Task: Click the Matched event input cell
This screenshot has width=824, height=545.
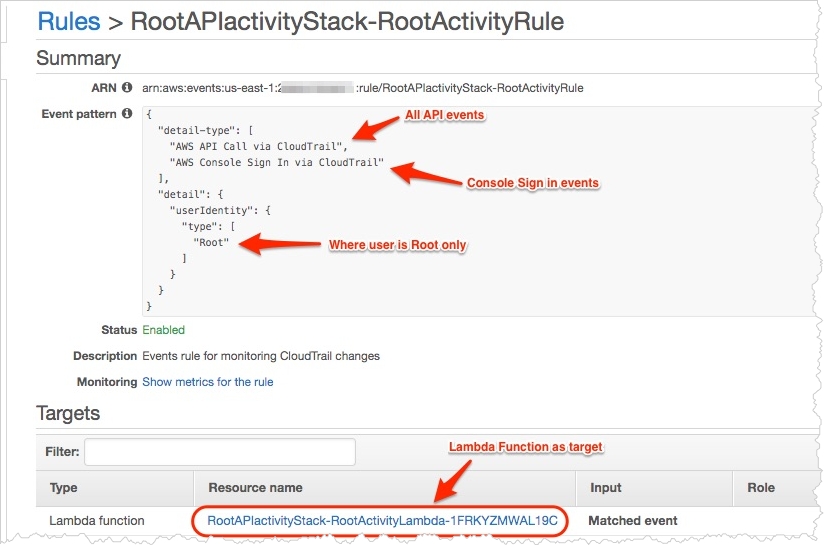Action: click(633, 521)
